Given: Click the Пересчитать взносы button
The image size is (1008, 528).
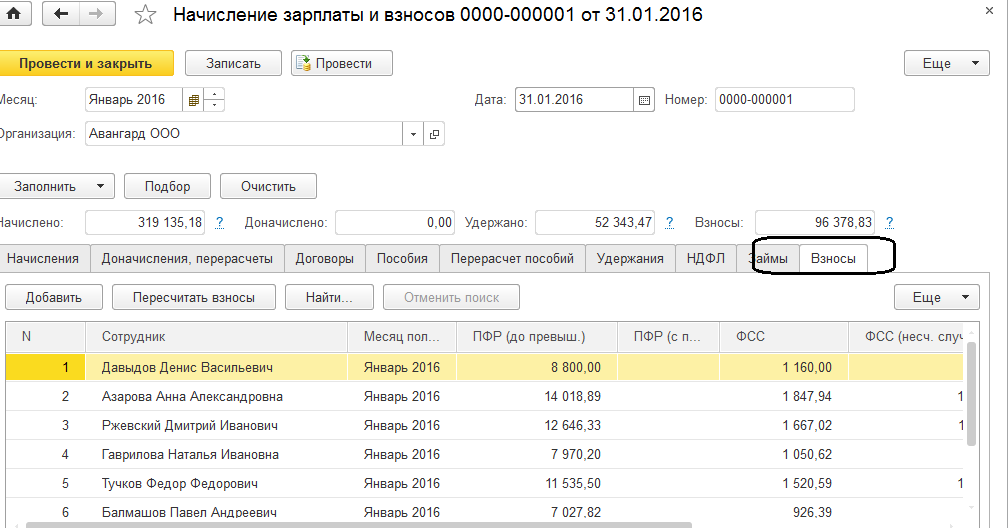Looking at the screenshot, I should (x=194, y=297).
